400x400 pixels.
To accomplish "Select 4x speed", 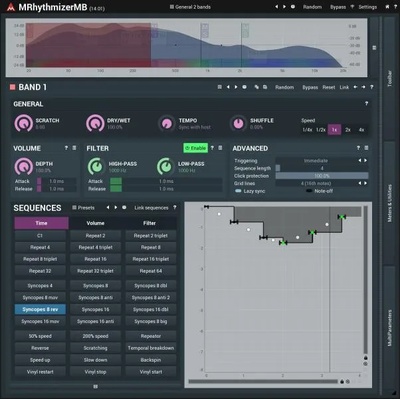I will [361, 130].
